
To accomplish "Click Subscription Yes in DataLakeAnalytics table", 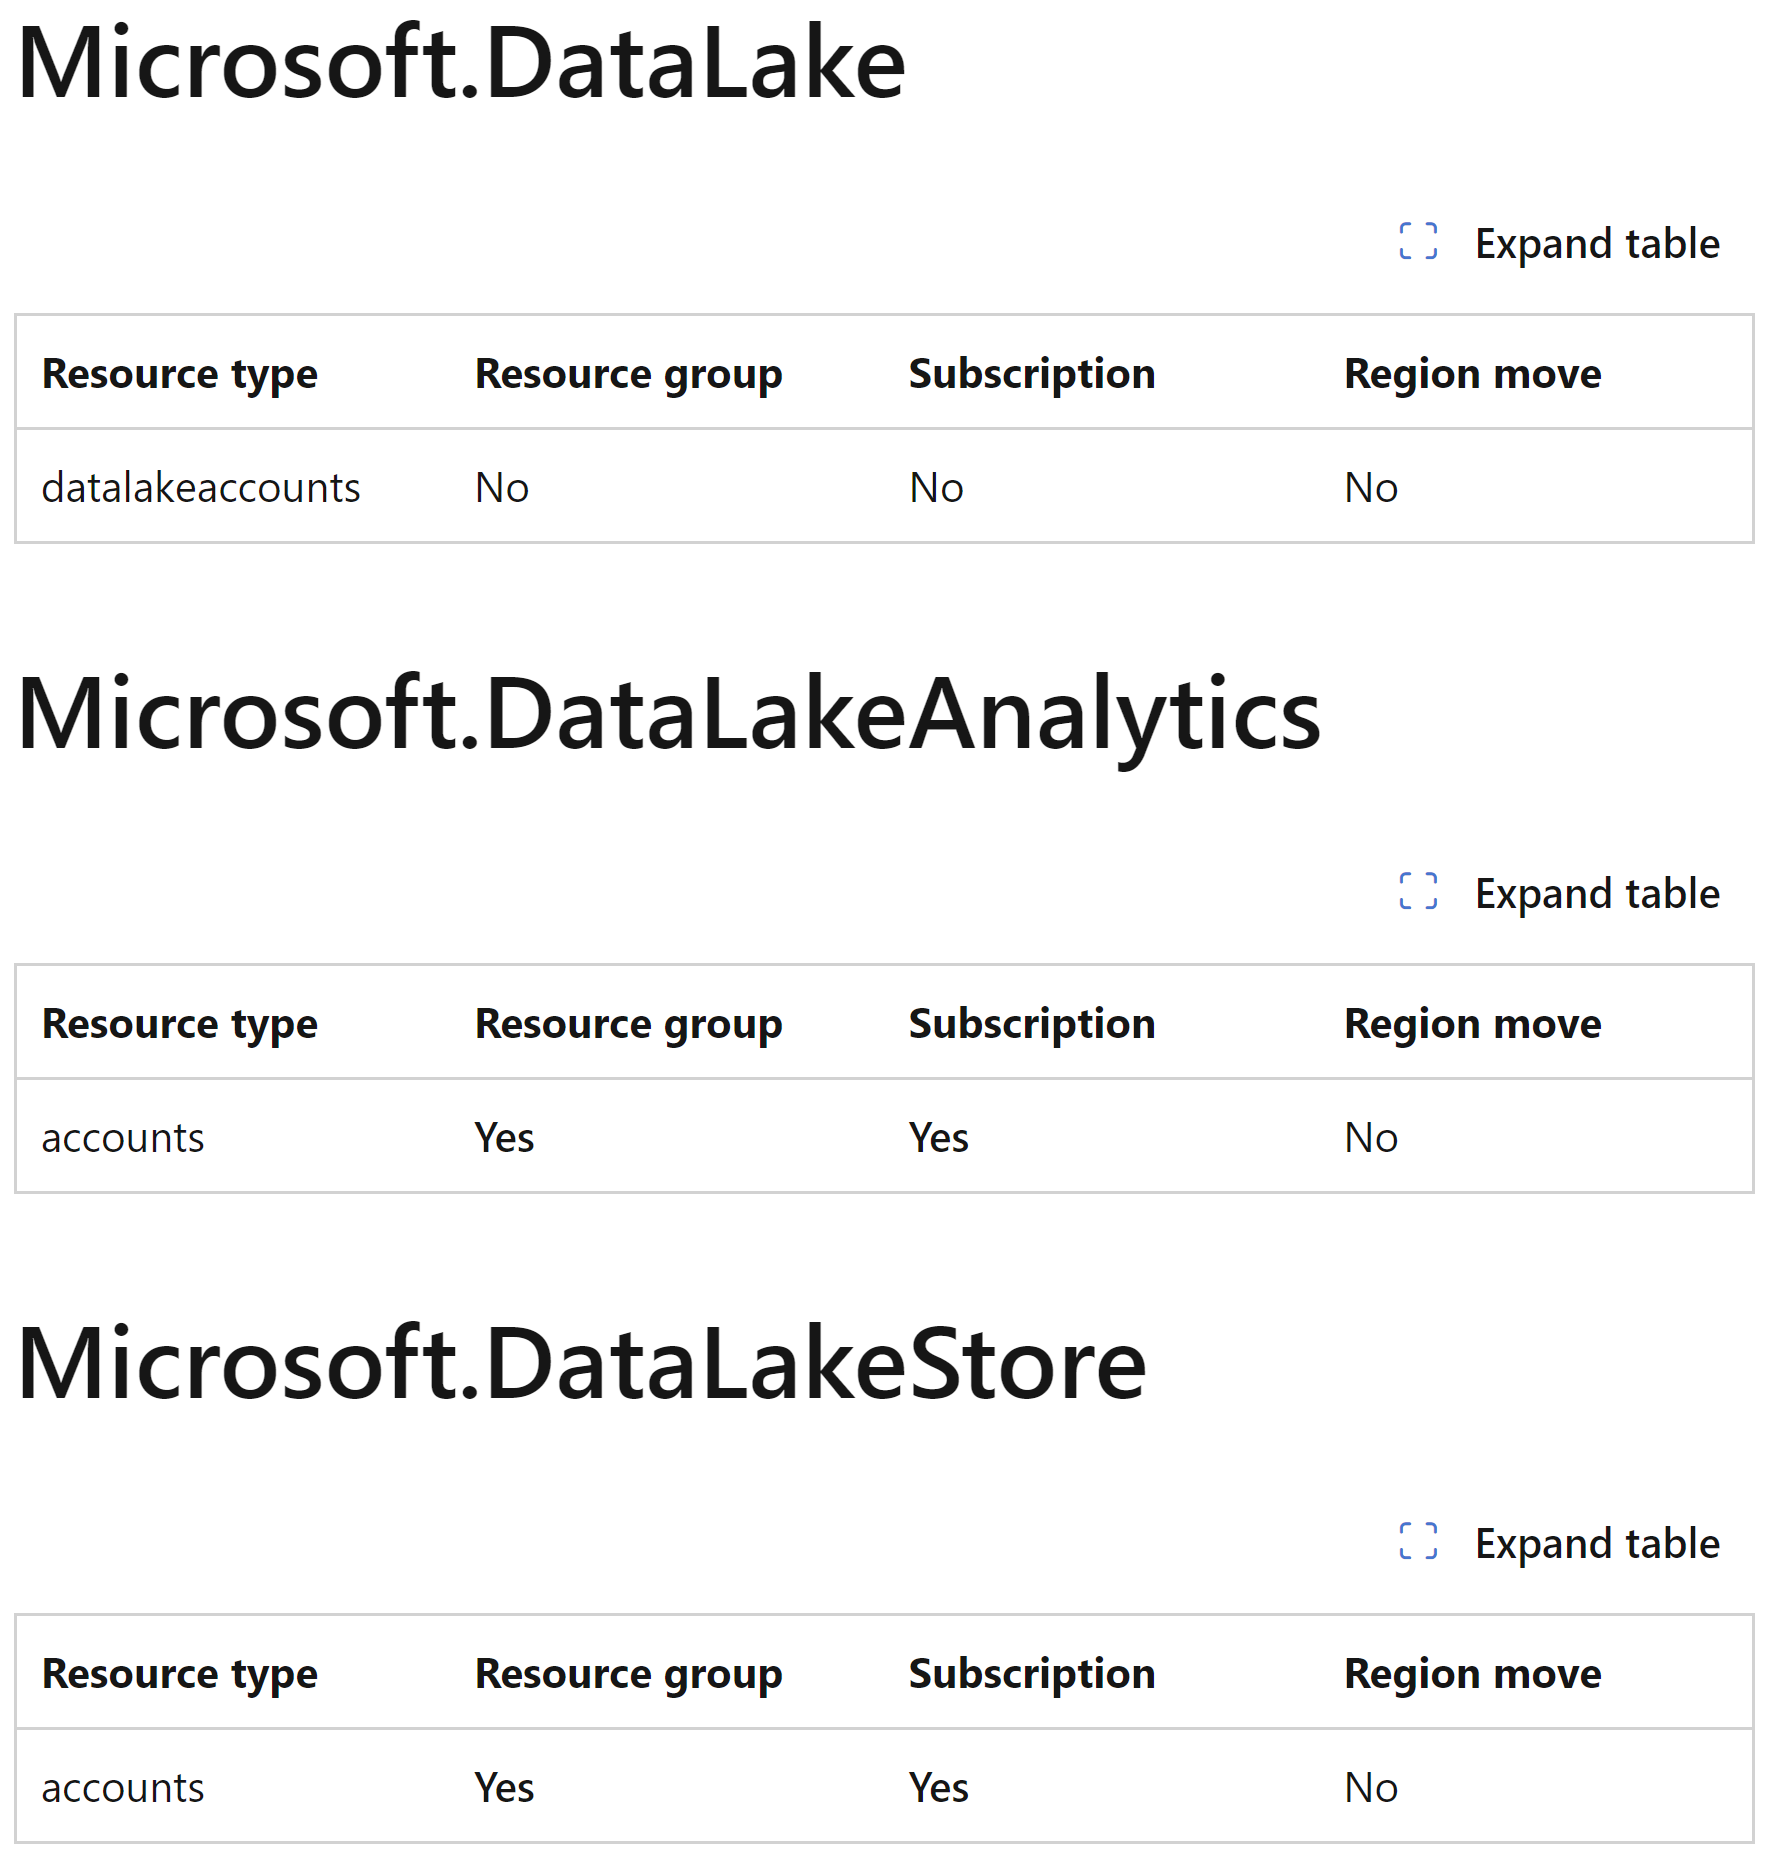I will 938,1138.
